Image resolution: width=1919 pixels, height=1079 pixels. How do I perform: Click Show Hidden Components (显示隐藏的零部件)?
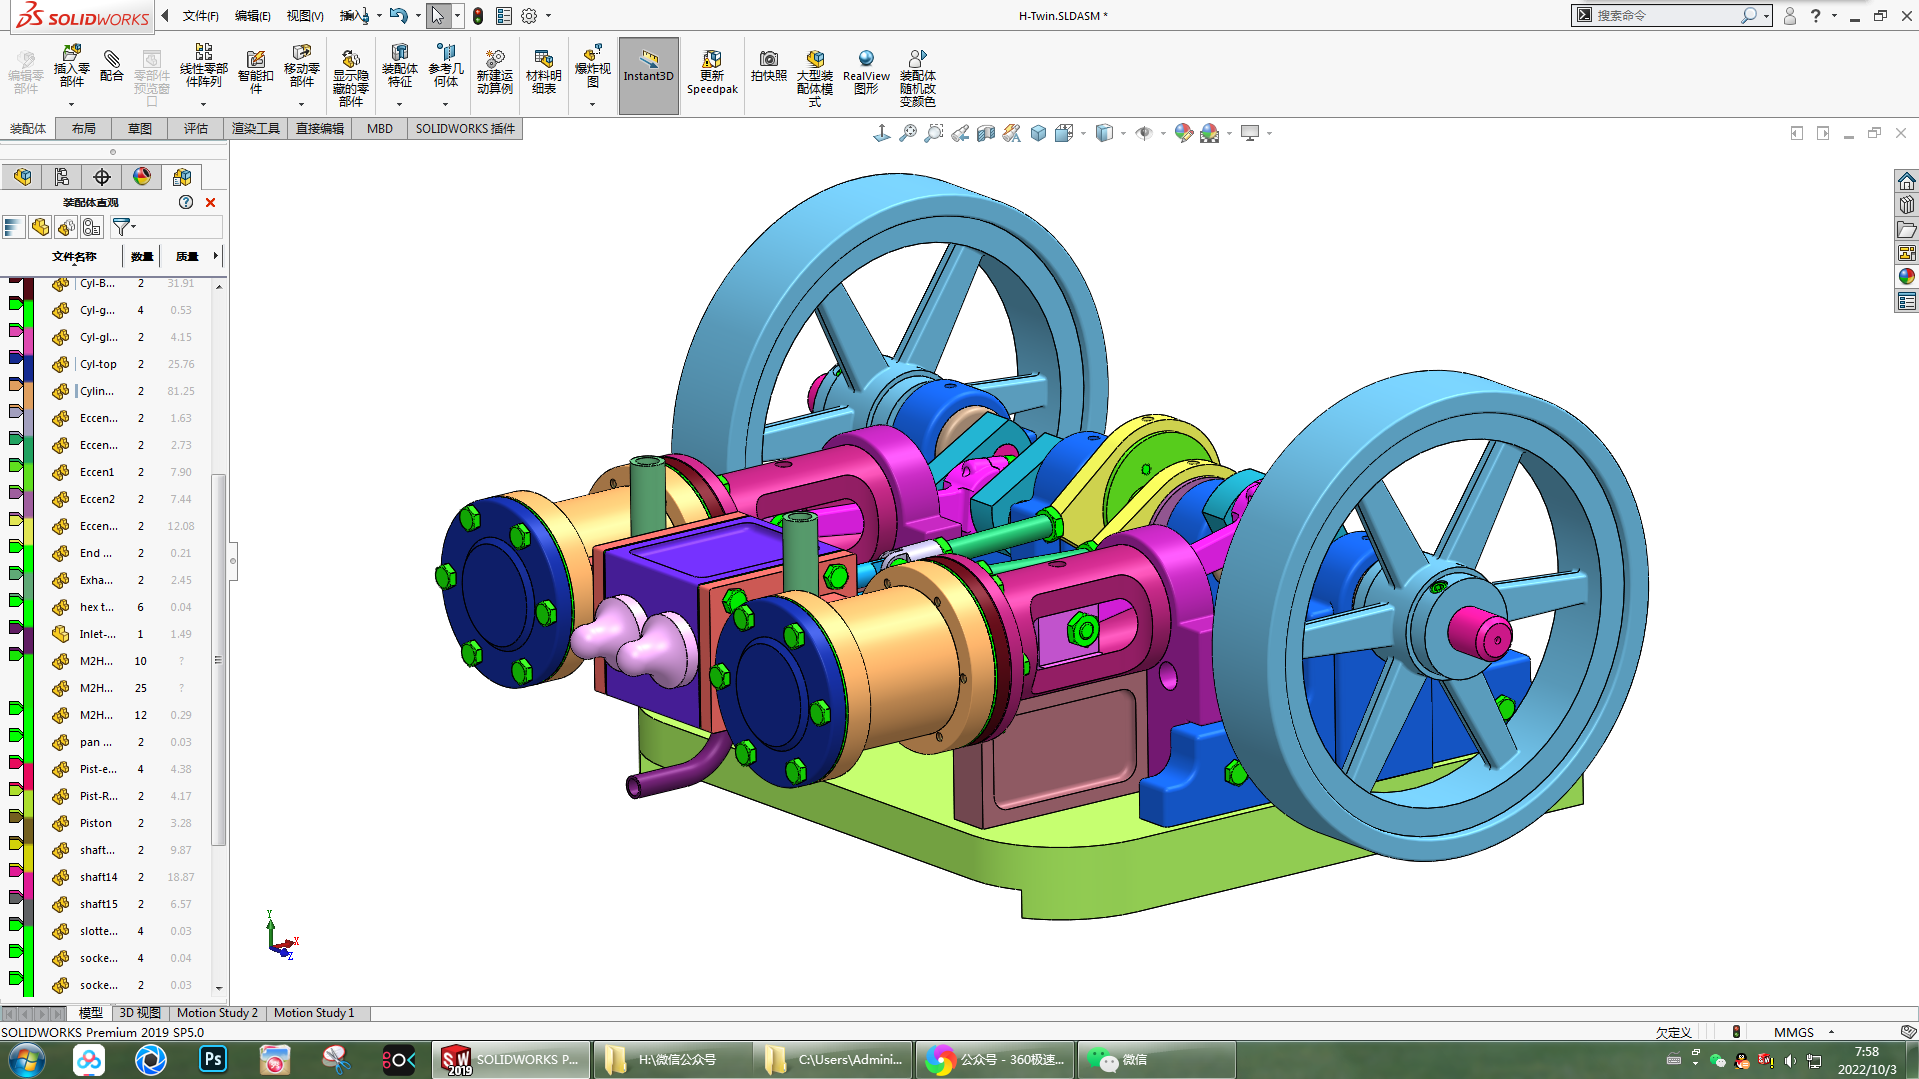(350, 78)
